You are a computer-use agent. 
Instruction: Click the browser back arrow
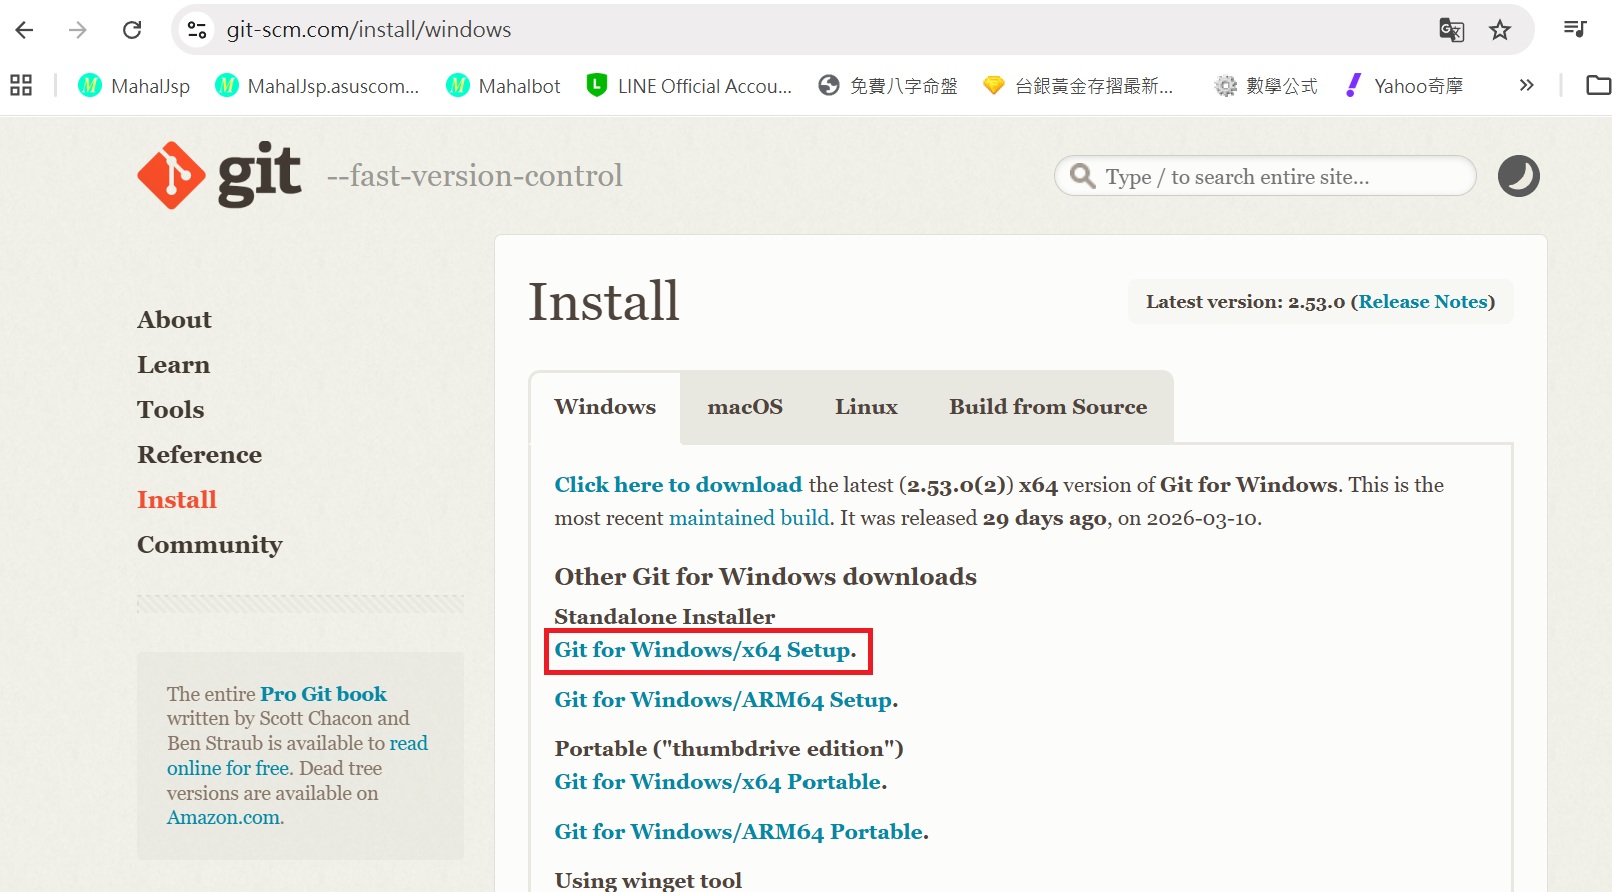pos(25,30)
